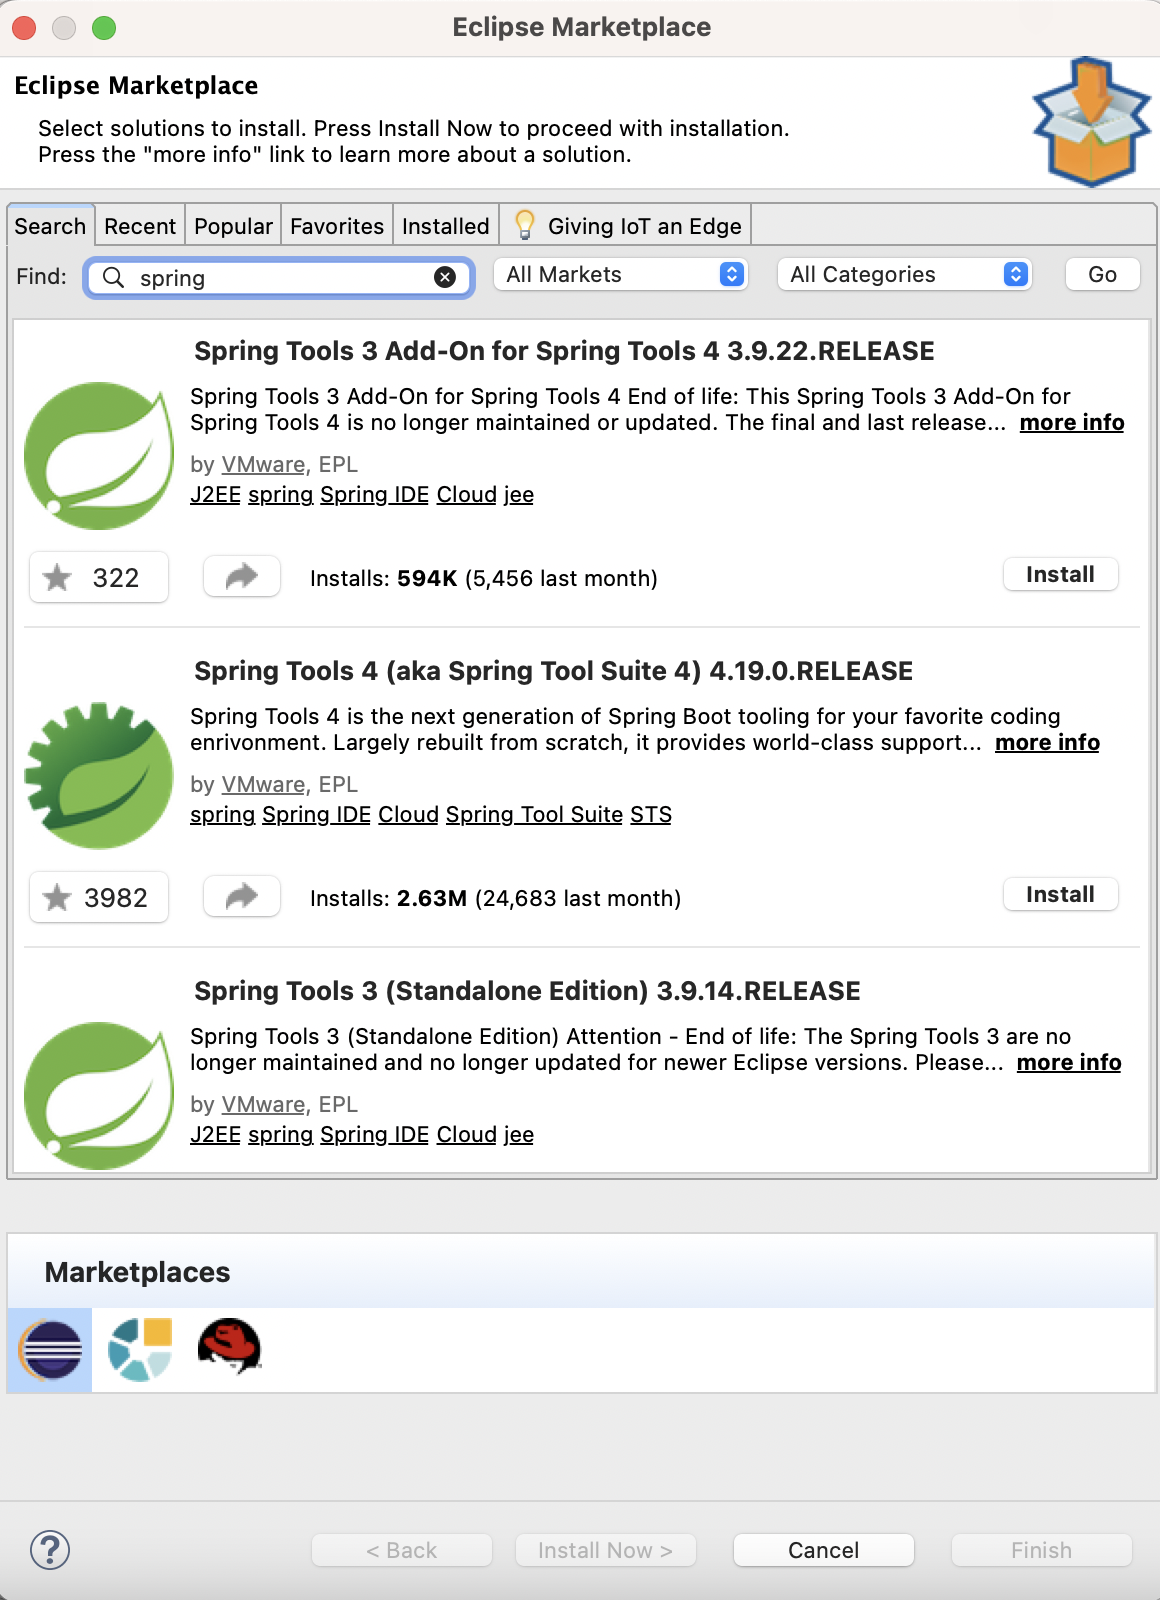Switch to the Favorites tab
Image resolution: width=1160 pixels, height=1600 pixels.
[337, 226]
